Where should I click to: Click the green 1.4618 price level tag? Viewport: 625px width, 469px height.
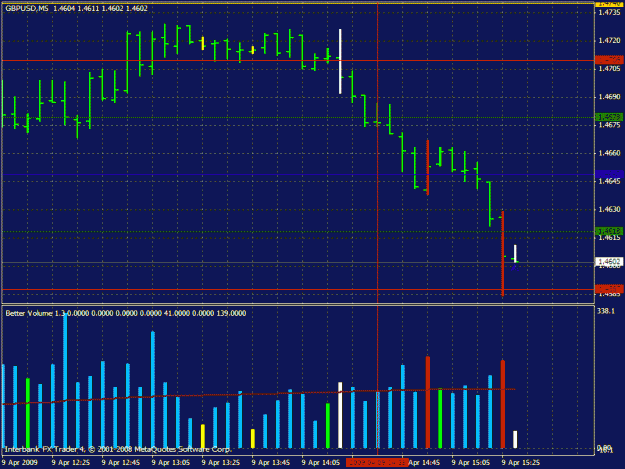click(609, 231)
